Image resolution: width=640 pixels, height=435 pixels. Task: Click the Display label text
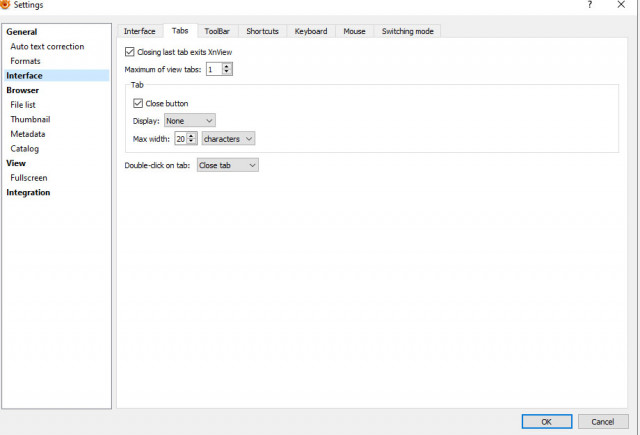[x=146, y=121]
